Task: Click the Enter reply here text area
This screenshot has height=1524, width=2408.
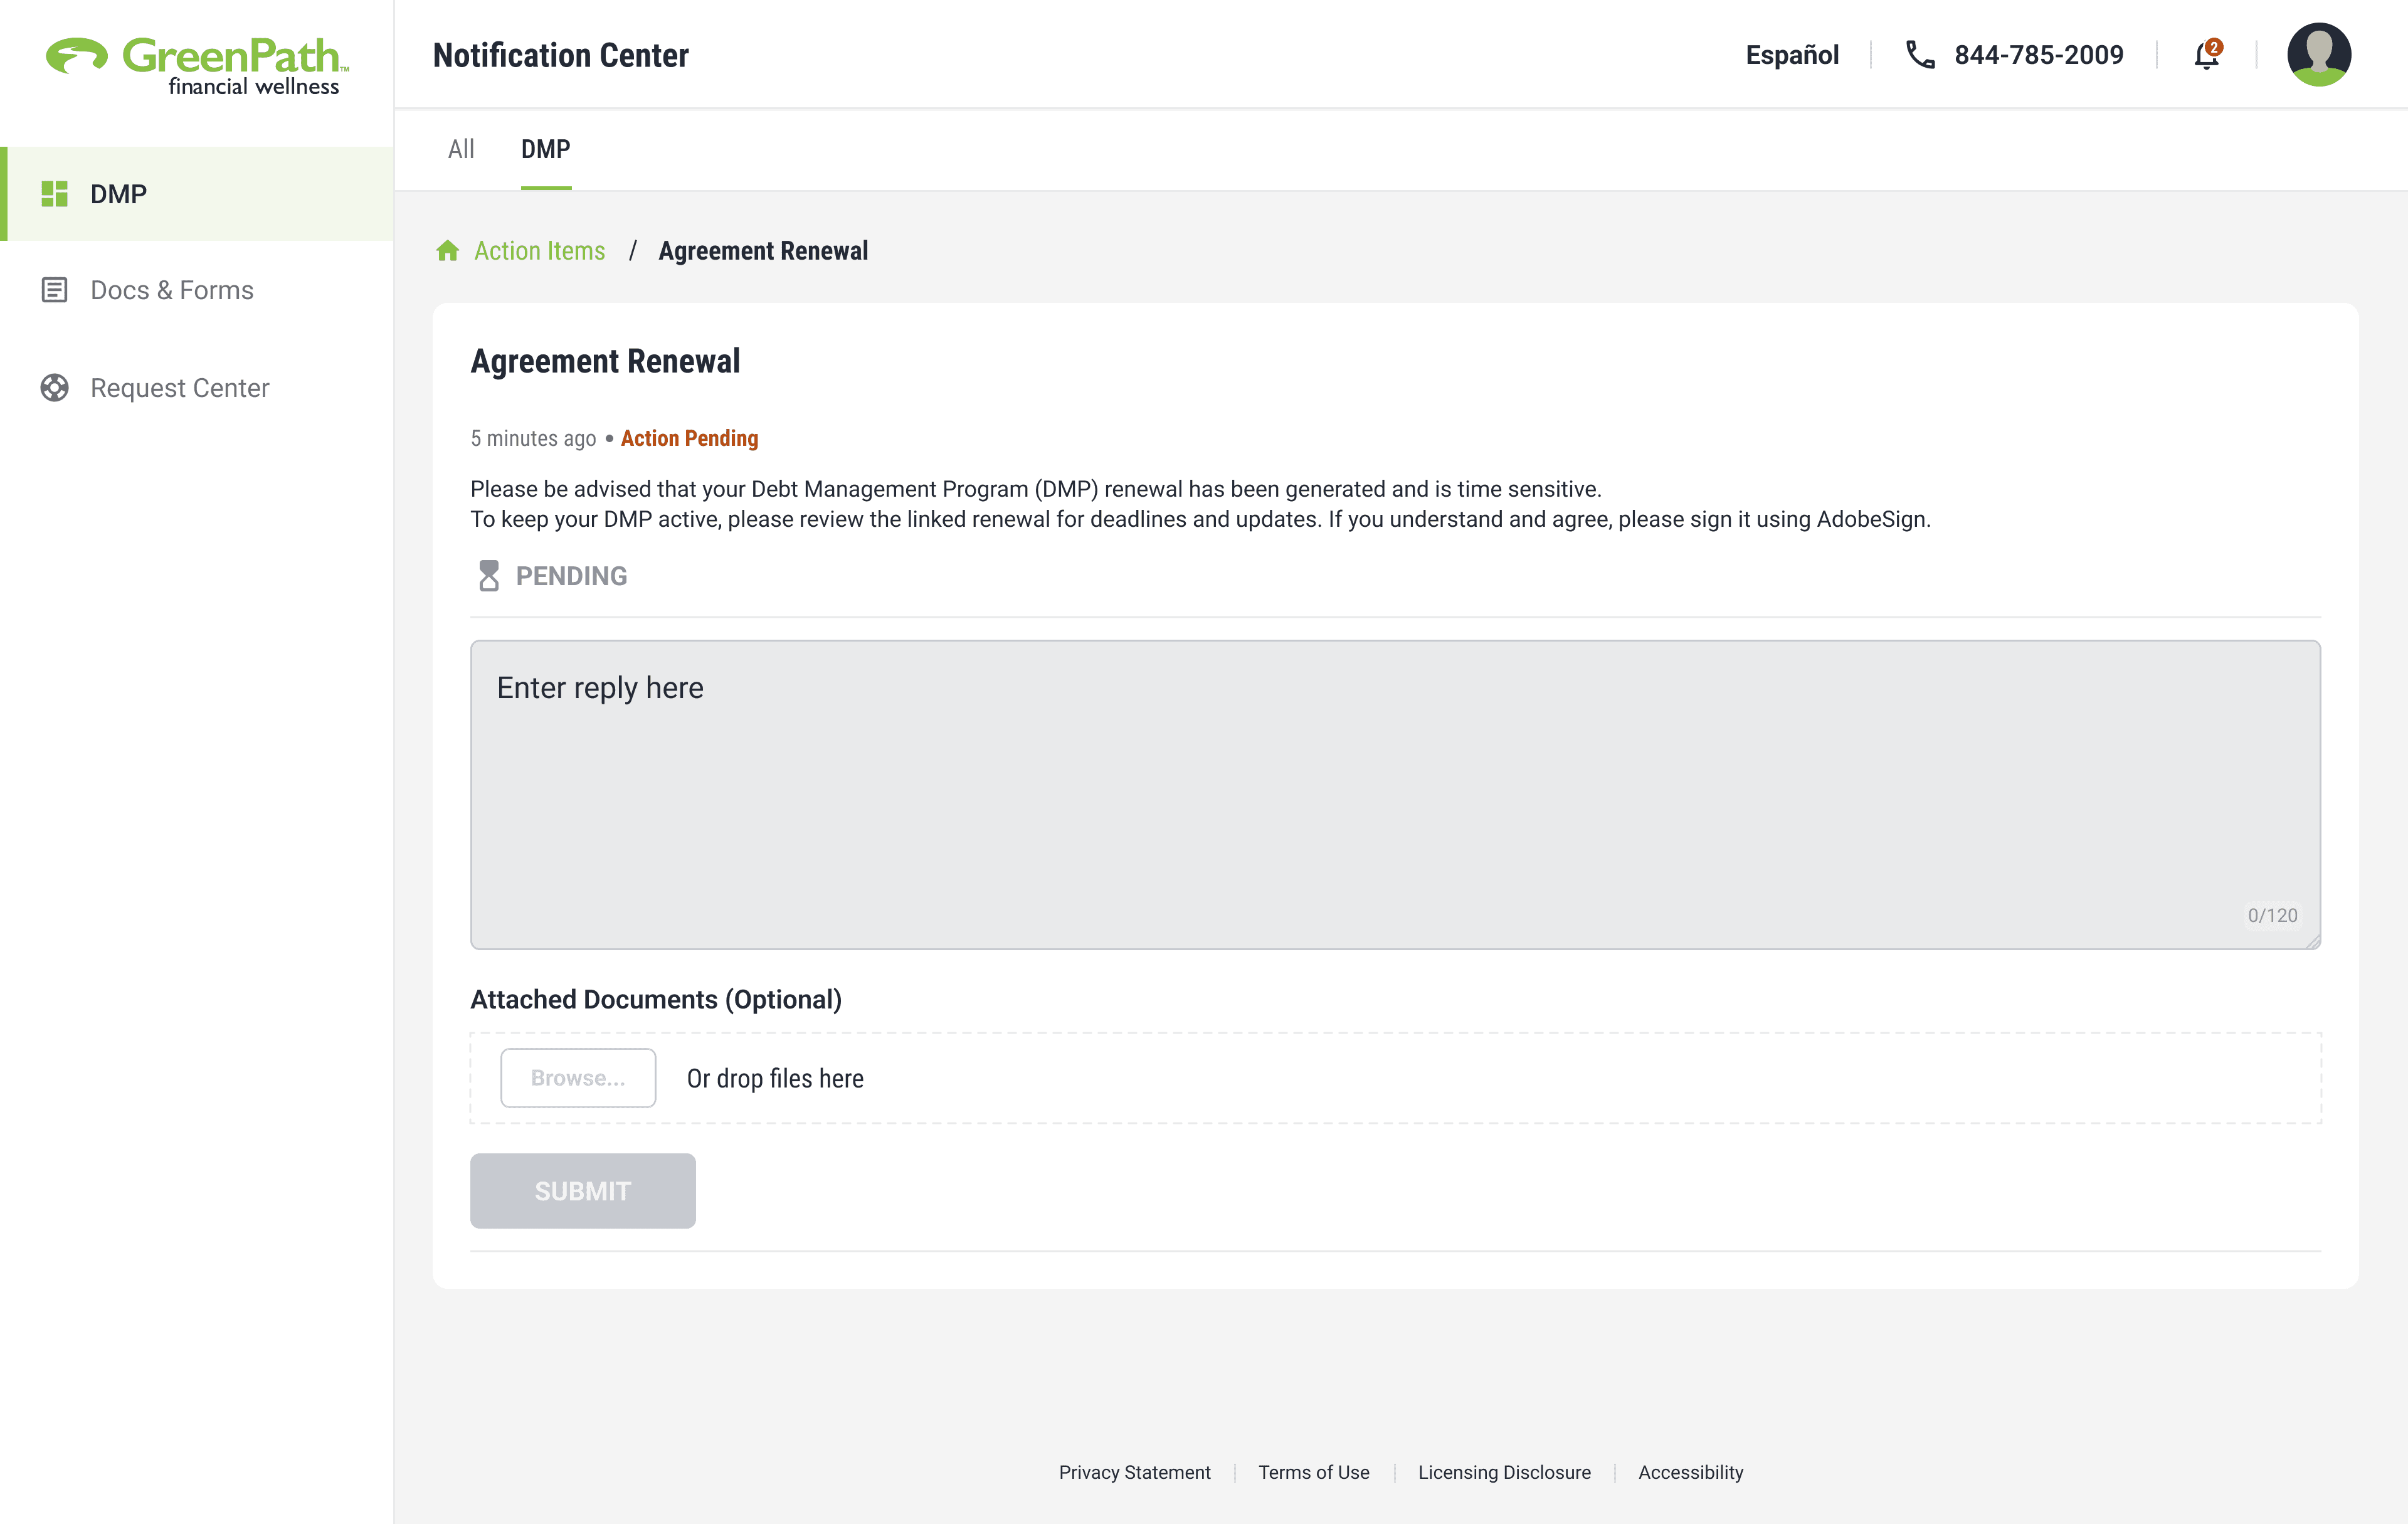Action: click(x=1394, y=794)
